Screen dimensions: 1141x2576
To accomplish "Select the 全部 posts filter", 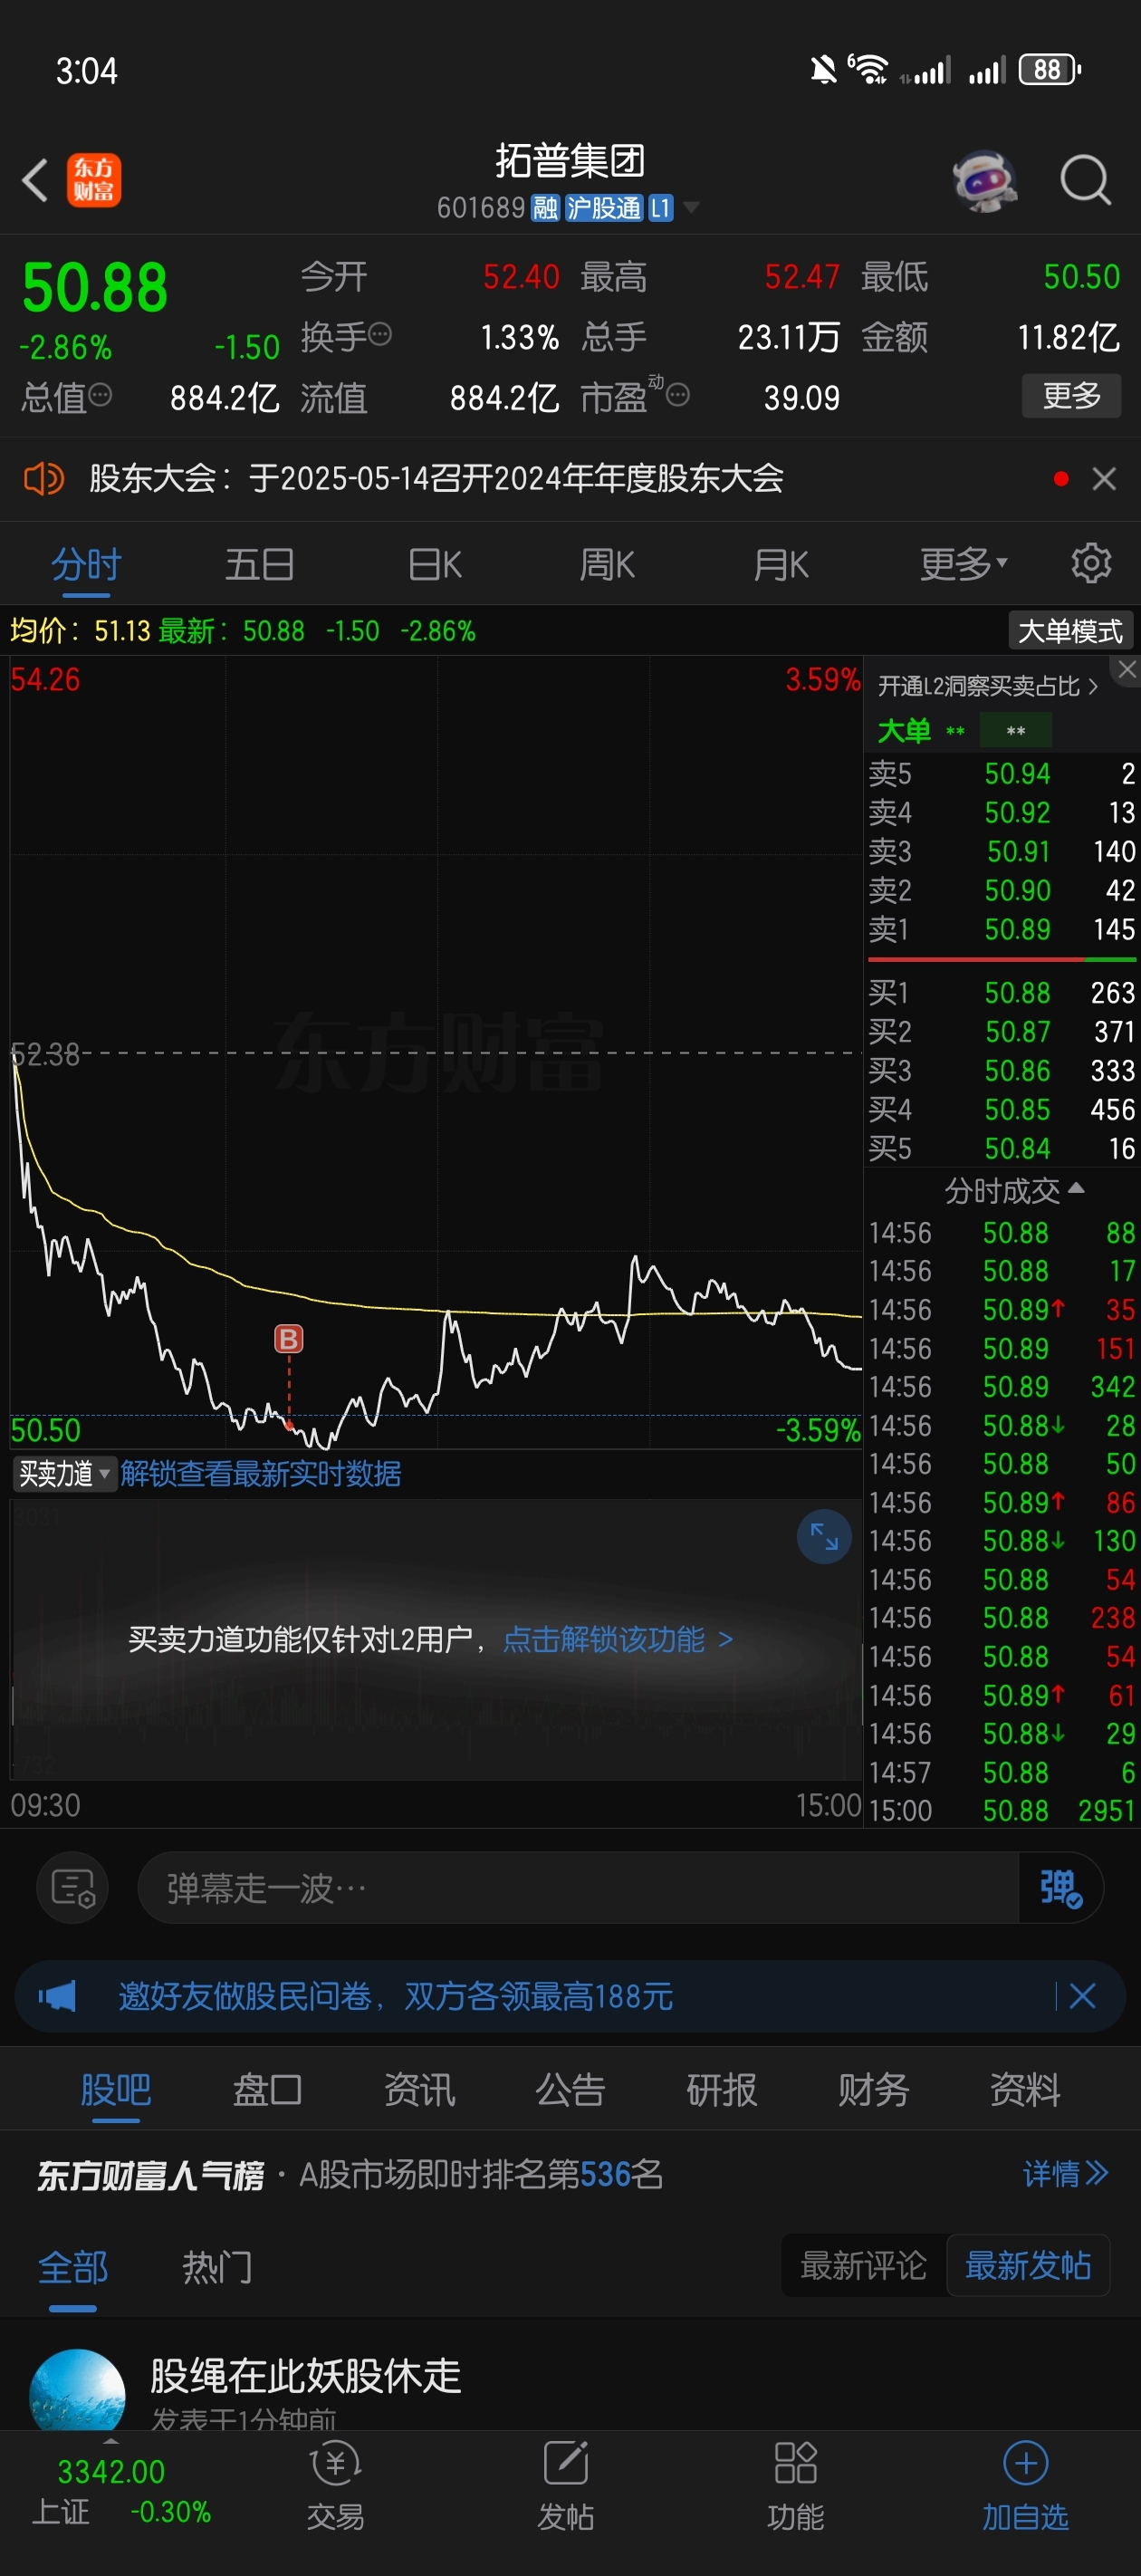I will [x=73, y=2267].
